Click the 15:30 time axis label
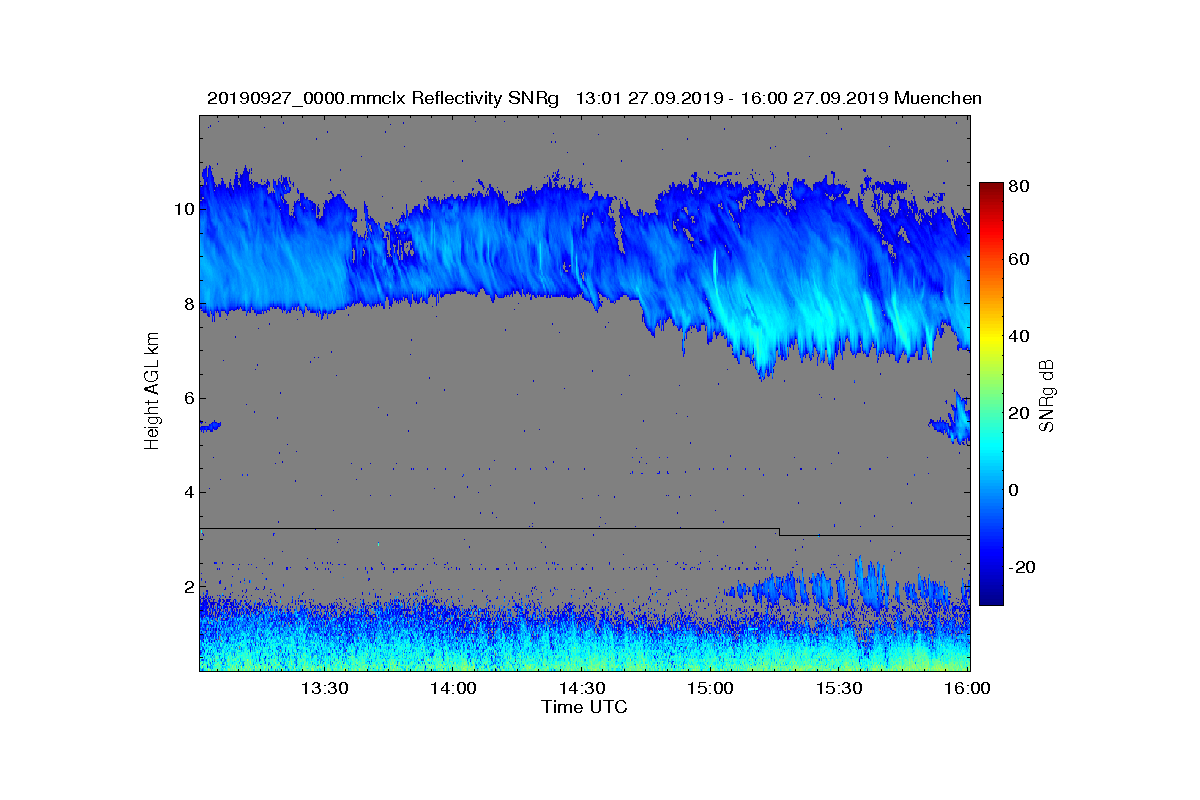This screenshot has height=800, width=1200. click(840, 688)
